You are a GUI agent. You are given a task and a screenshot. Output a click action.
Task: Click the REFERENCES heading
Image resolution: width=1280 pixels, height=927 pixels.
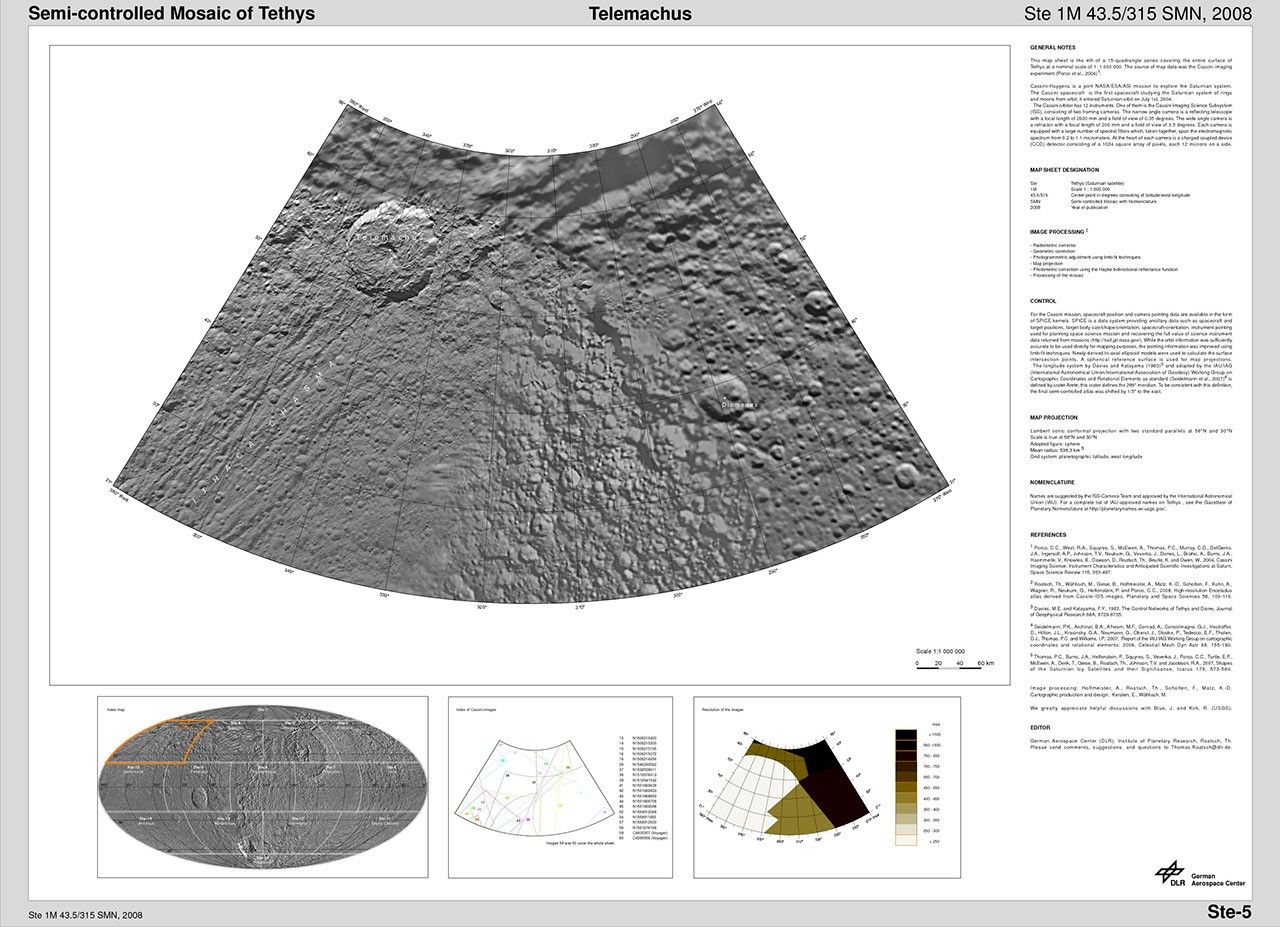tap(1048, 535)
